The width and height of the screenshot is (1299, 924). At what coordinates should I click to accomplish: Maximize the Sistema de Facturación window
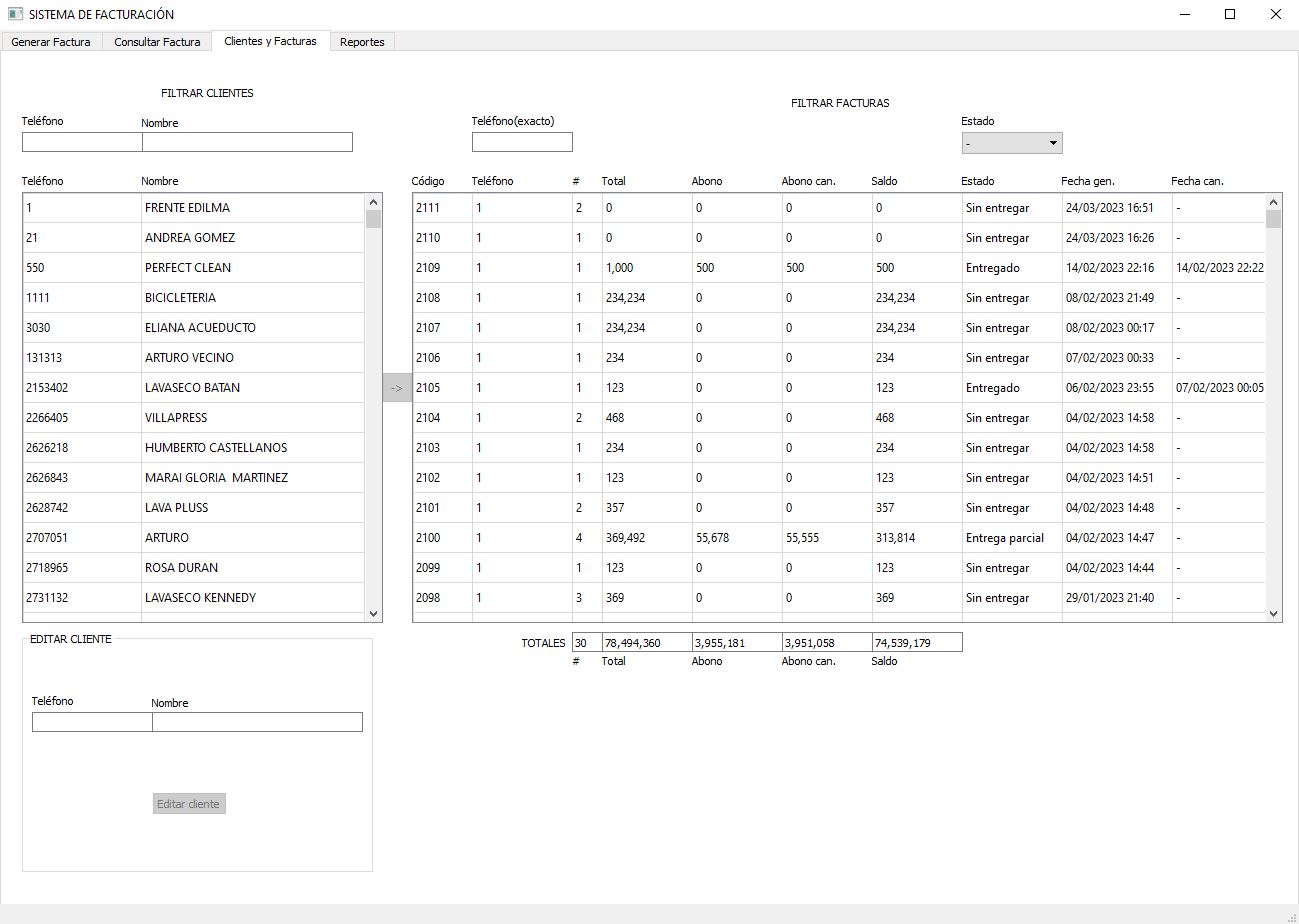coord(1230,14)
